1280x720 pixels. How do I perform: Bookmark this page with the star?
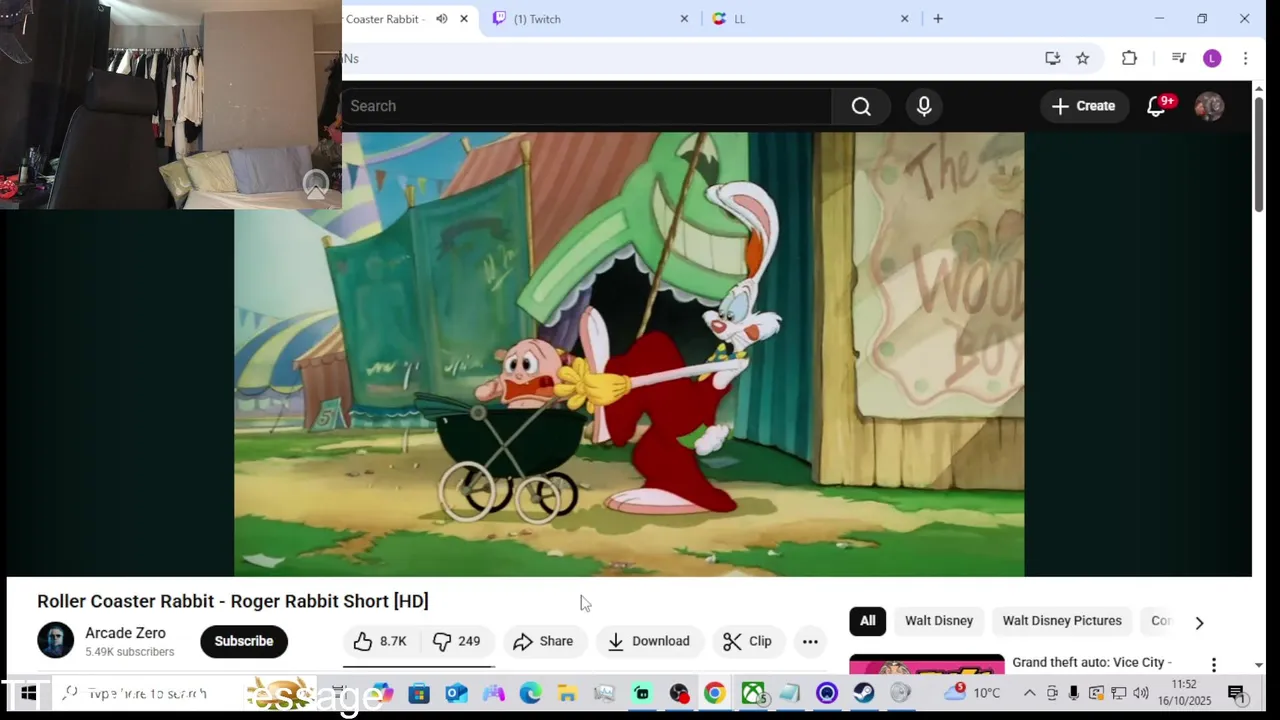[1083, 58]
